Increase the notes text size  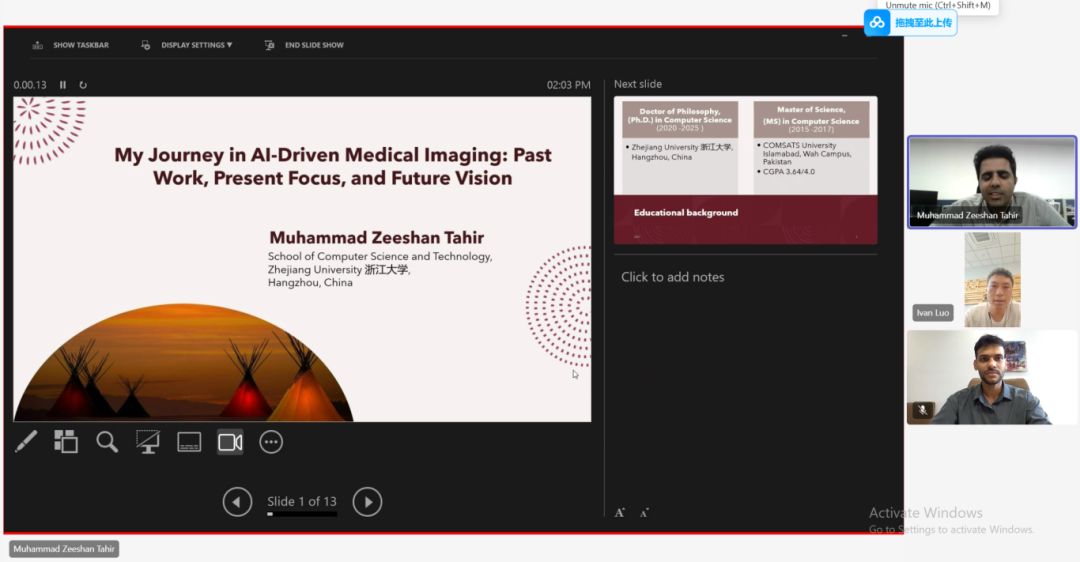[620, 512]
